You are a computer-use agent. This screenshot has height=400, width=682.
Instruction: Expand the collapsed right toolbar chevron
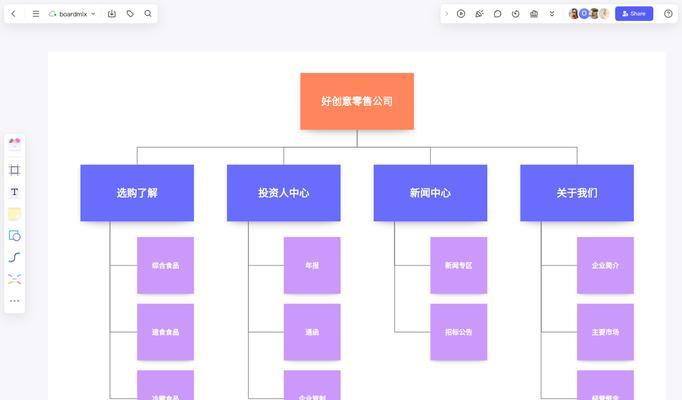click(x=446, y=14)
